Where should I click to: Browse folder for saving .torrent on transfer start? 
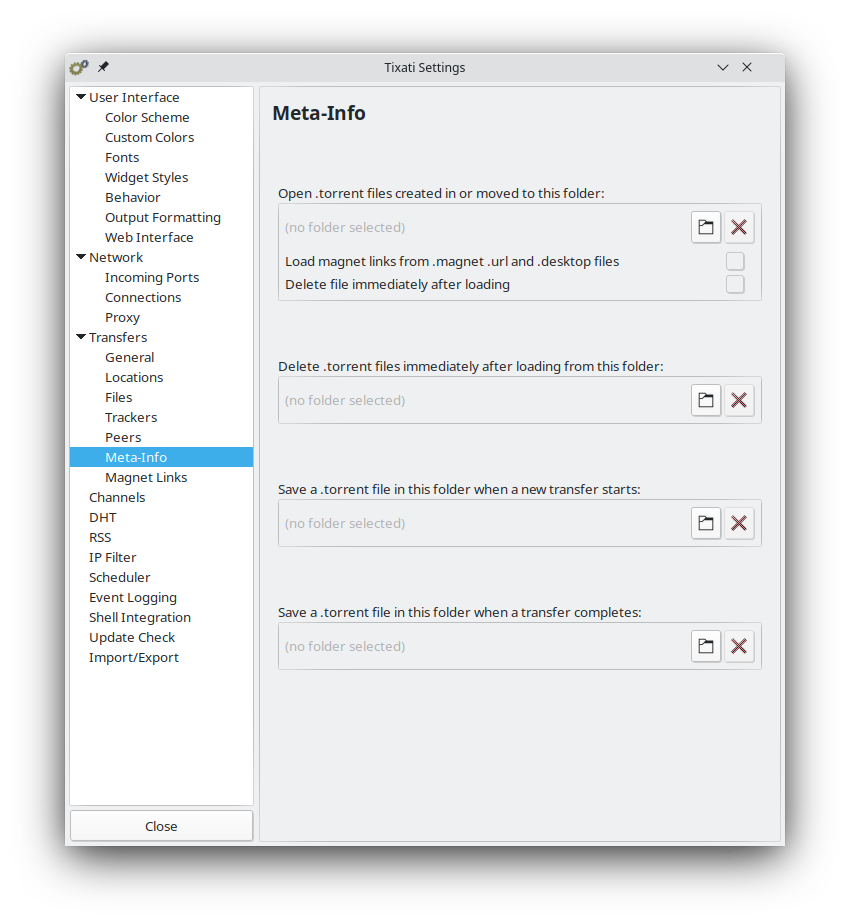(x=706, y=522)
